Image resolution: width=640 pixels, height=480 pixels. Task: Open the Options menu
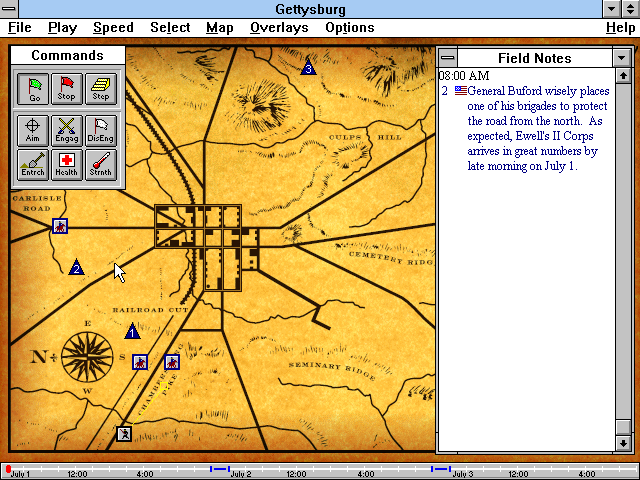(350, 28)
